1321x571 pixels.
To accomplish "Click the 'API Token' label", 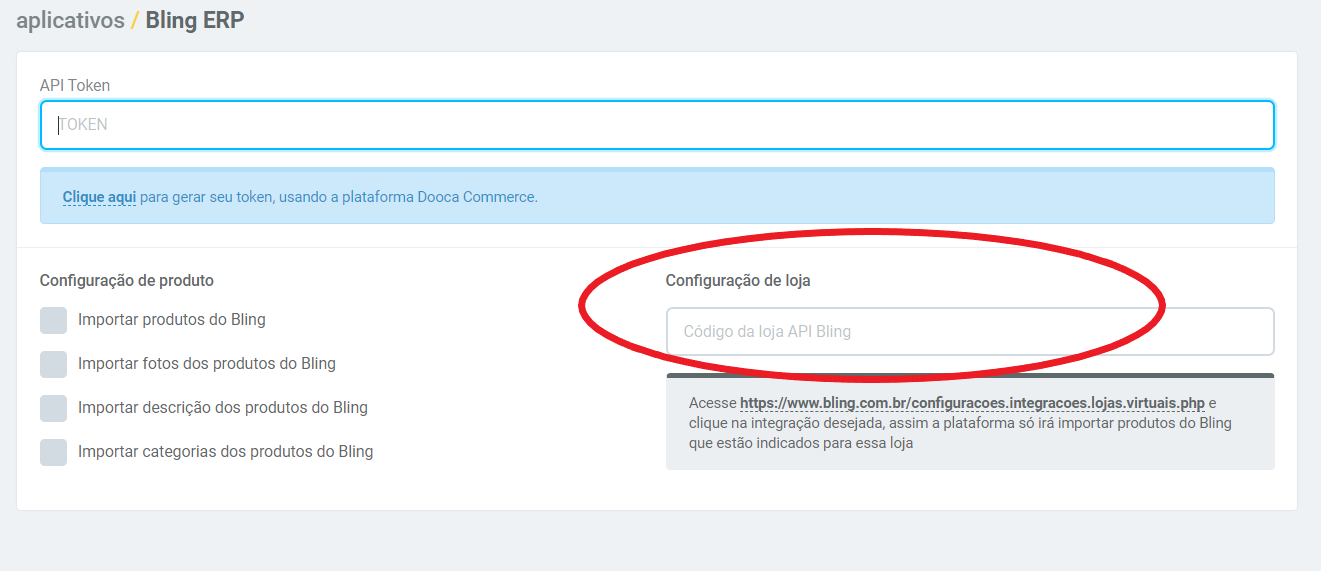I will (x=75, y=86).
